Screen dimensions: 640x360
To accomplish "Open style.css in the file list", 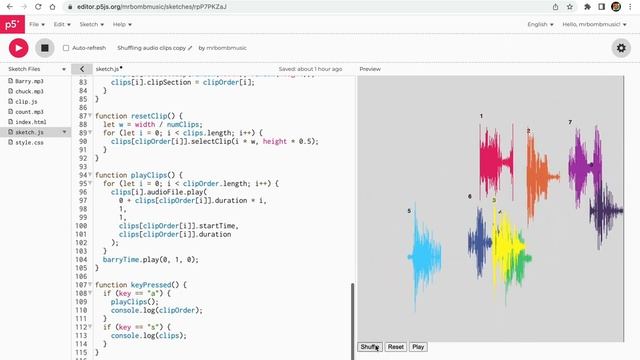I will tap(29, 142).
